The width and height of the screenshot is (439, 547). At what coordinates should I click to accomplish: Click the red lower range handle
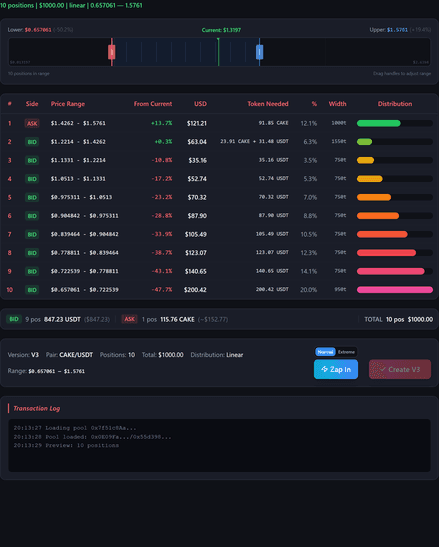pyautogui.click(x=111, y=52)
